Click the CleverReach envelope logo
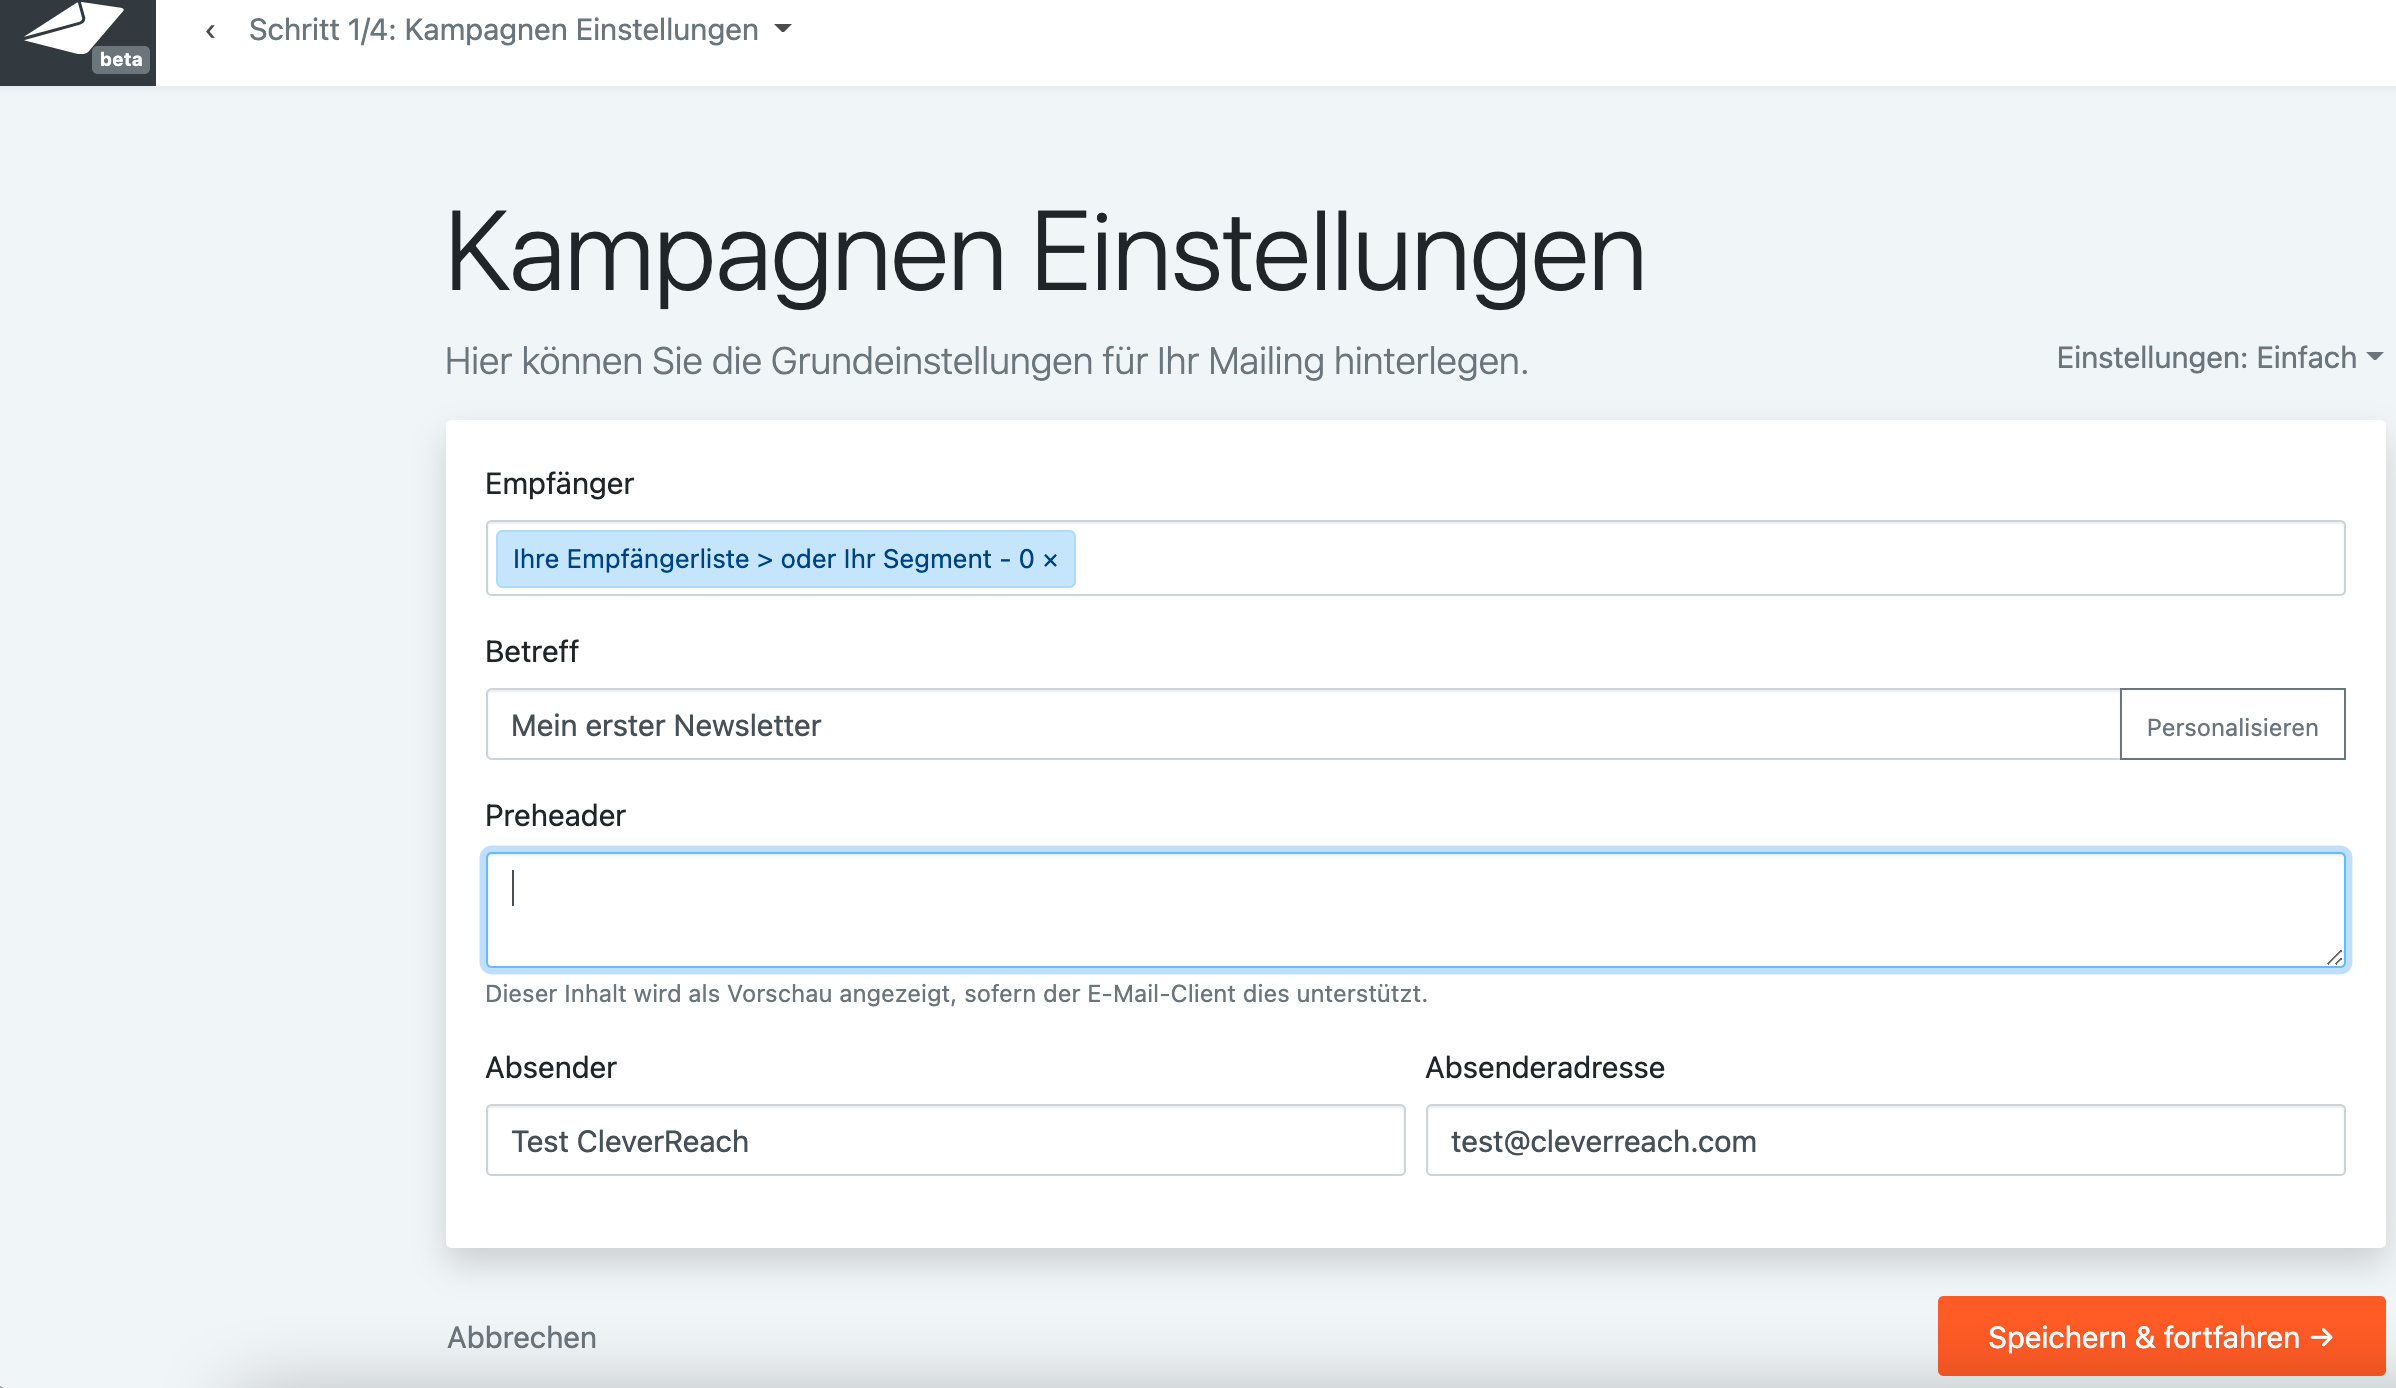Viewport: 2396px width, 1388px height. [72, 30]
